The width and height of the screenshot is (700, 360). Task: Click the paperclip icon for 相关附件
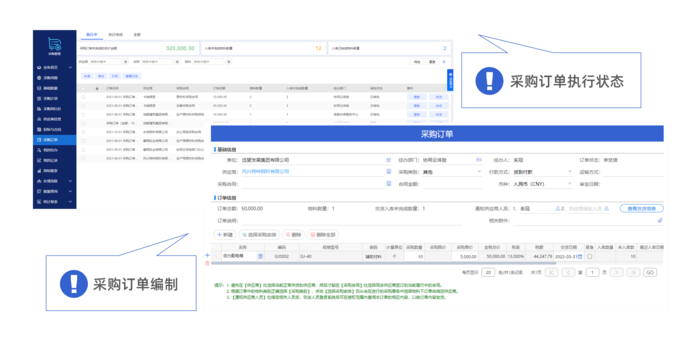(660, 220)
